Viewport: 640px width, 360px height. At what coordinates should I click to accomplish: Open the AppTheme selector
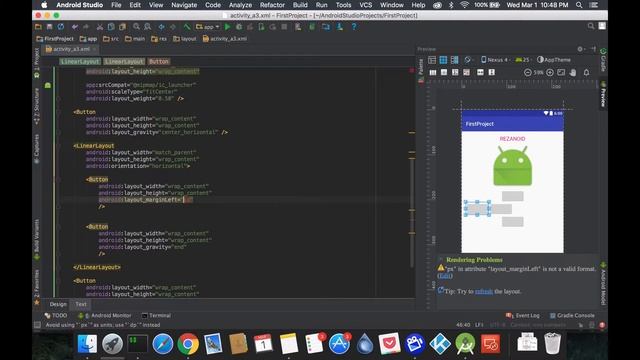click(x=554, y=60)
